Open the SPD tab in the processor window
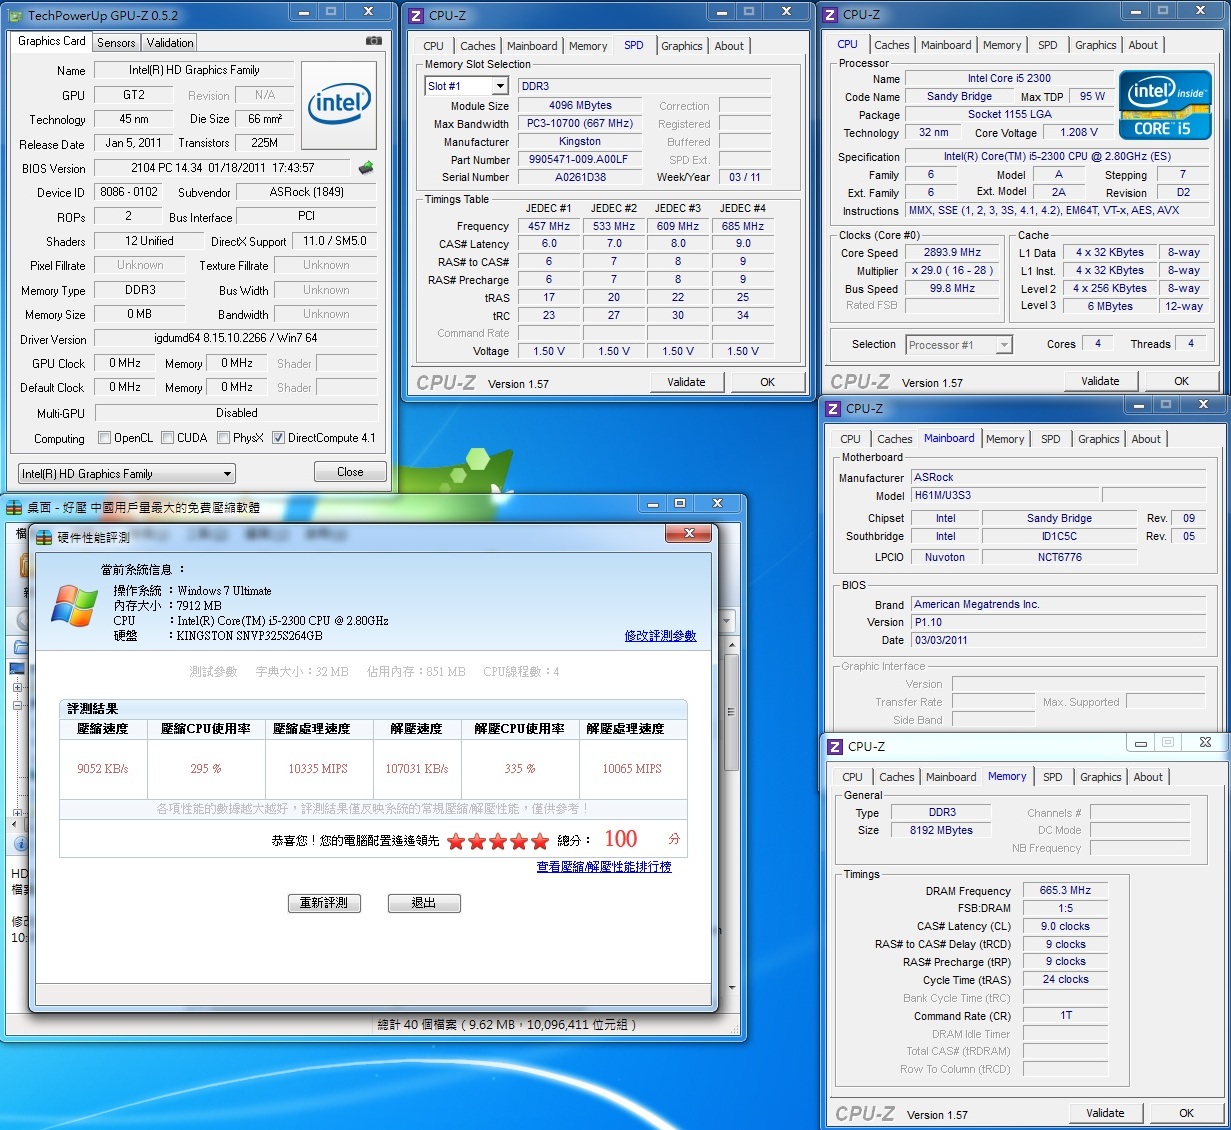 [x=1048, y=45]
